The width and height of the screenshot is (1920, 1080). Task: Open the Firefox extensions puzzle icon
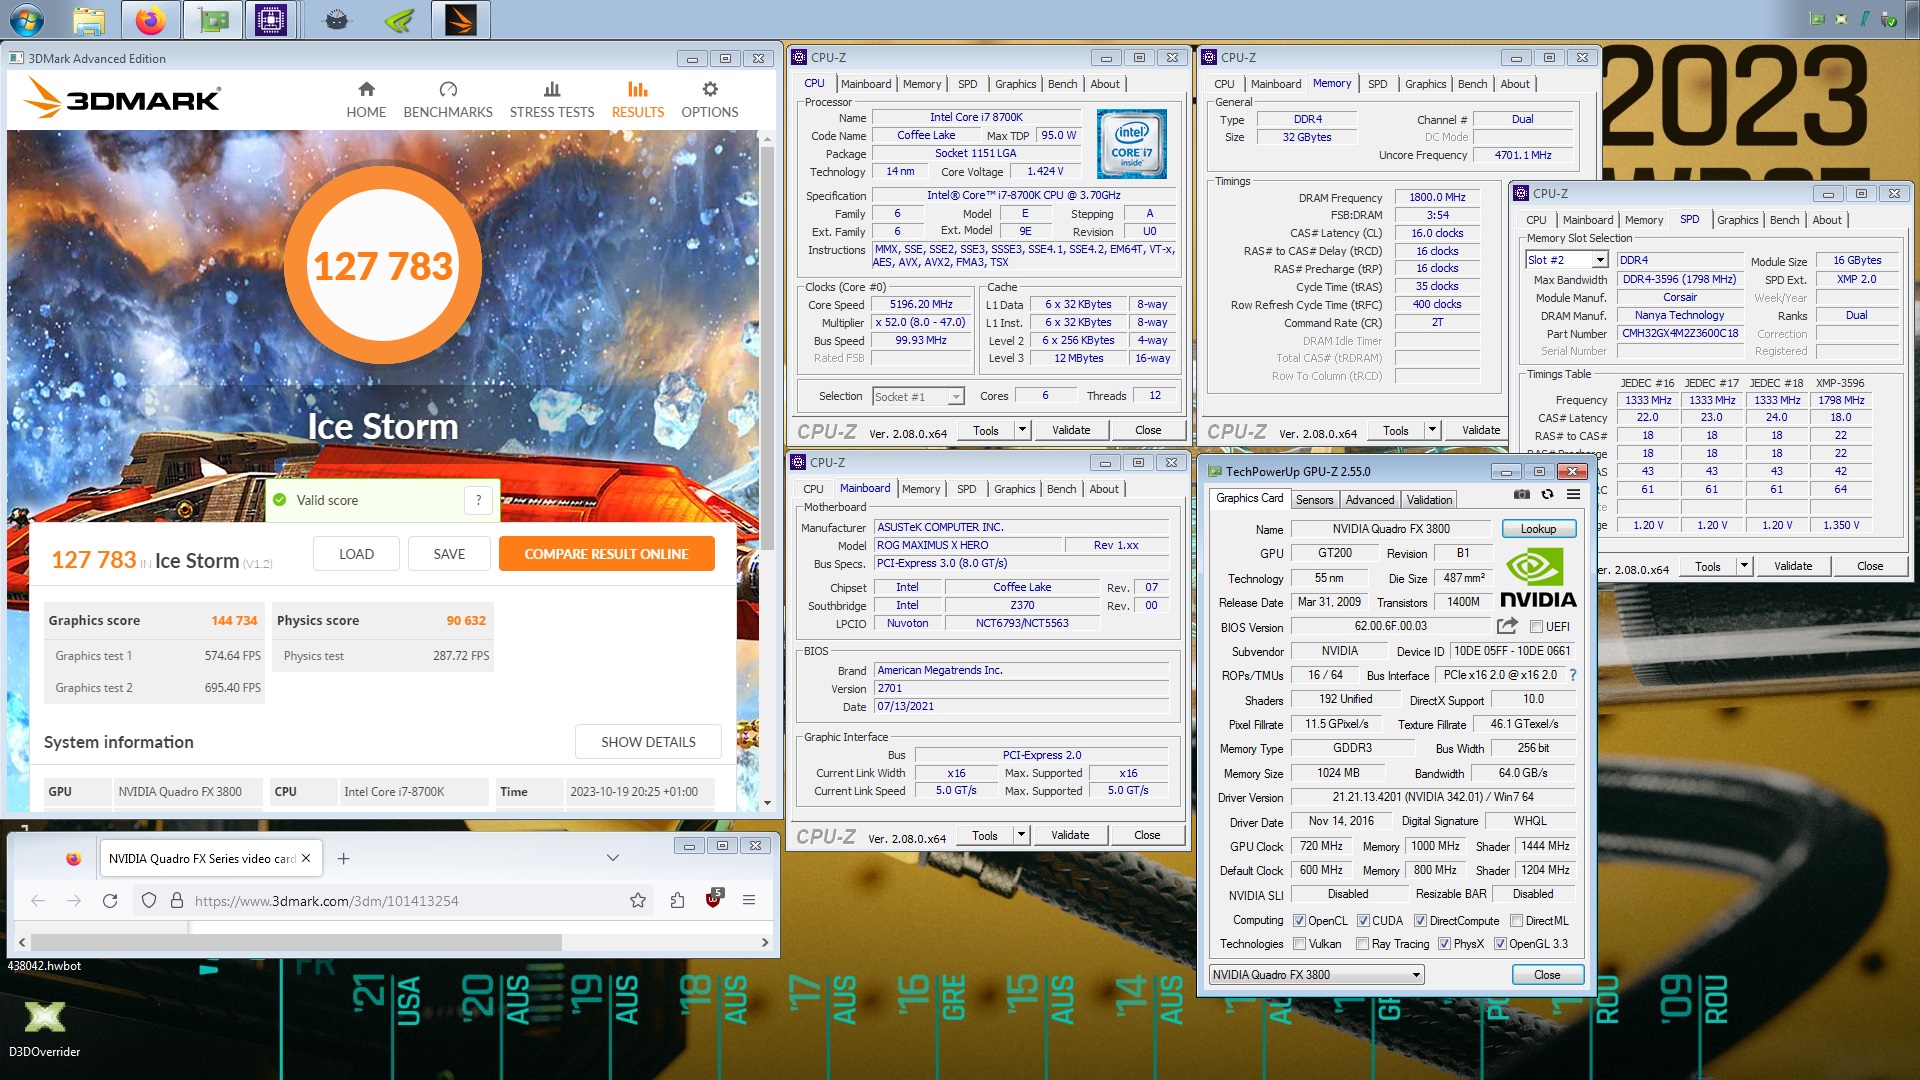677,900
